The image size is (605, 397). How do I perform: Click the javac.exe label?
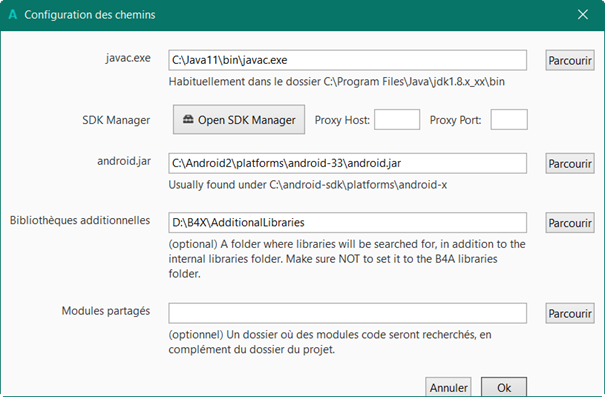(x=128, y=58)
